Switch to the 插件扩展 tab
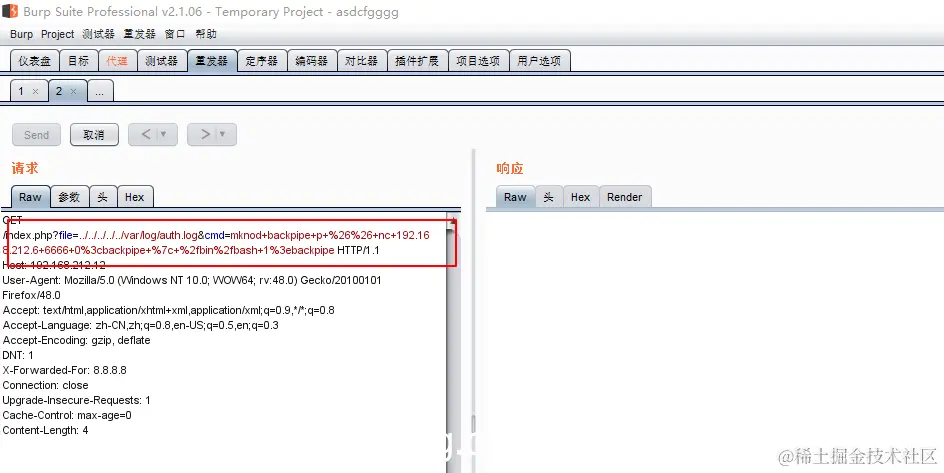This screenshot has width=944, height=473. 417,61
